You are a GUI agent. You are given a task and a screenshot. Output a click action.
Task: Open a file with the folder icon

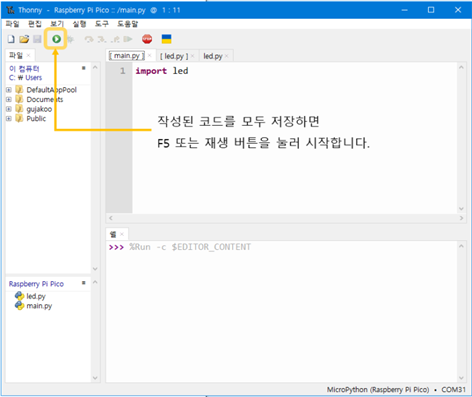click(24, 39)
